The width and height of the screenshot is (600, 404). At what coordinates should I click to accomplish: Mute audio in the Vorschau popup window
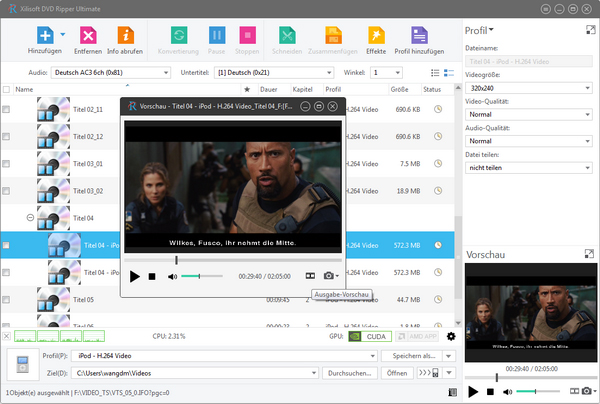coord(172,276)
